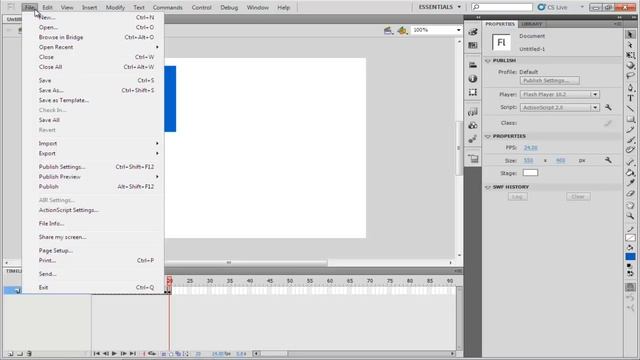Screen dimensions: 640x360
Task: Click the Edit Scene icon above stage
Action: 388,30
